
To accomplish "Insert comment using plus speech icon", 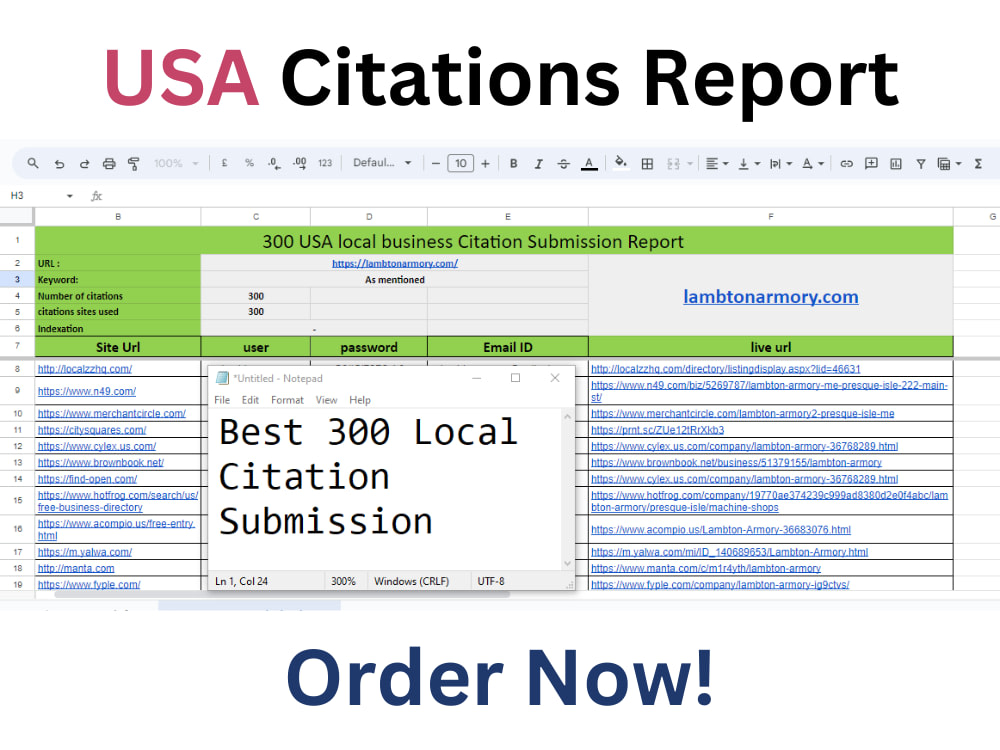I will [x=871, y=163].
